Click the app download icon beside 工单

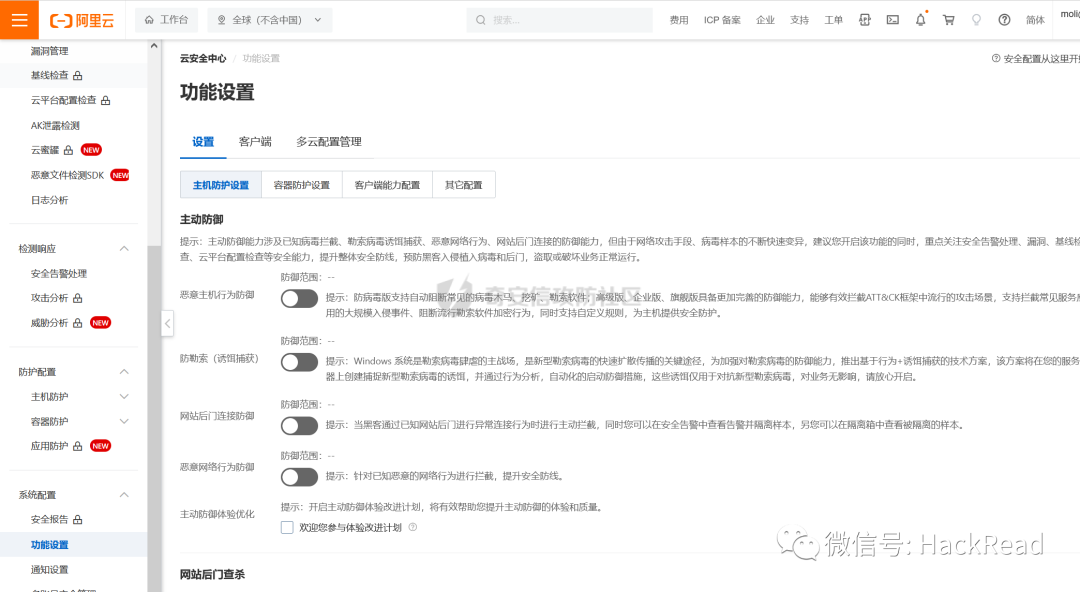[865, 20]
